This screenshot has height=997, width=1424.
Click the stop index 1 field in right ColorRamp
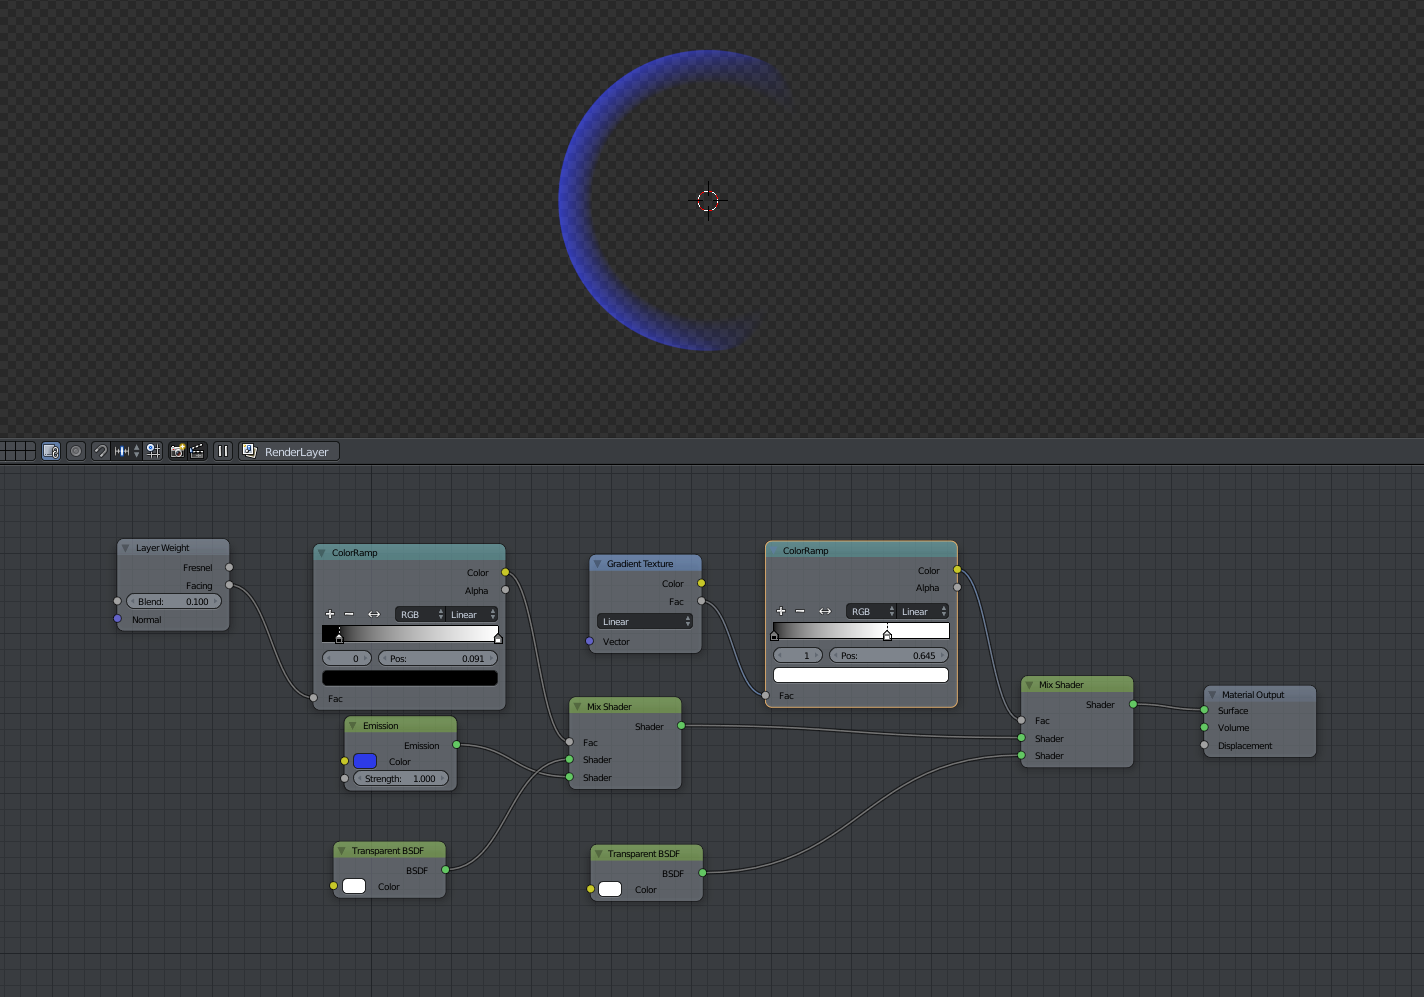(x=798, y=655)
